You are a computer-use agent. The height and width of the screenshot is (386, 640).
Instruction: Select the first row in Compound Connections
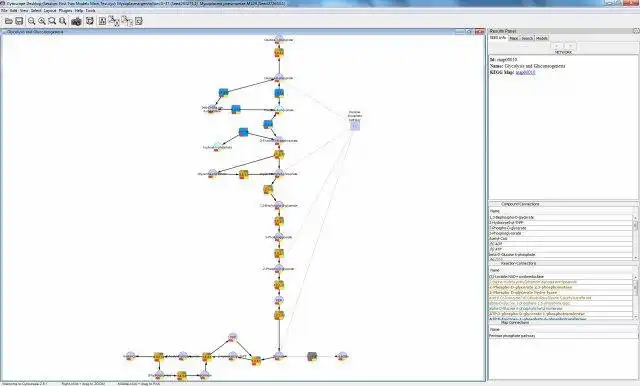coord(561,217)
